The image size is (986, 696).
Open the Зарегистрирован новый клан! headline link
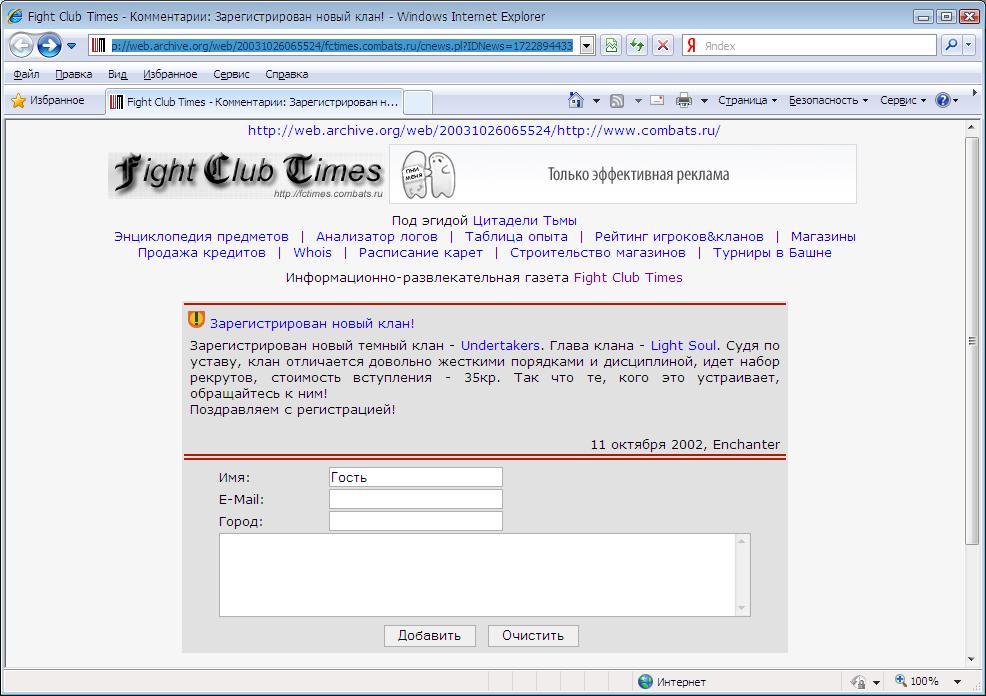pos(312,324)
